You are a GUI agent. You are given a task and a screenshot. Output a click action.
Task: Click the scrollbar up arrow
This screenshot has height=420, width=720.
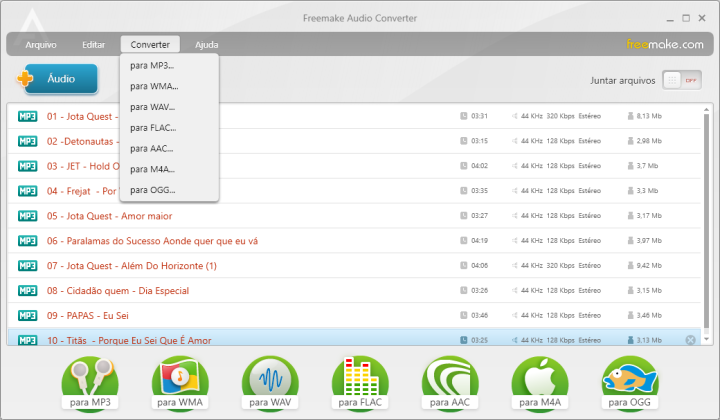click(x=707, y=110)
